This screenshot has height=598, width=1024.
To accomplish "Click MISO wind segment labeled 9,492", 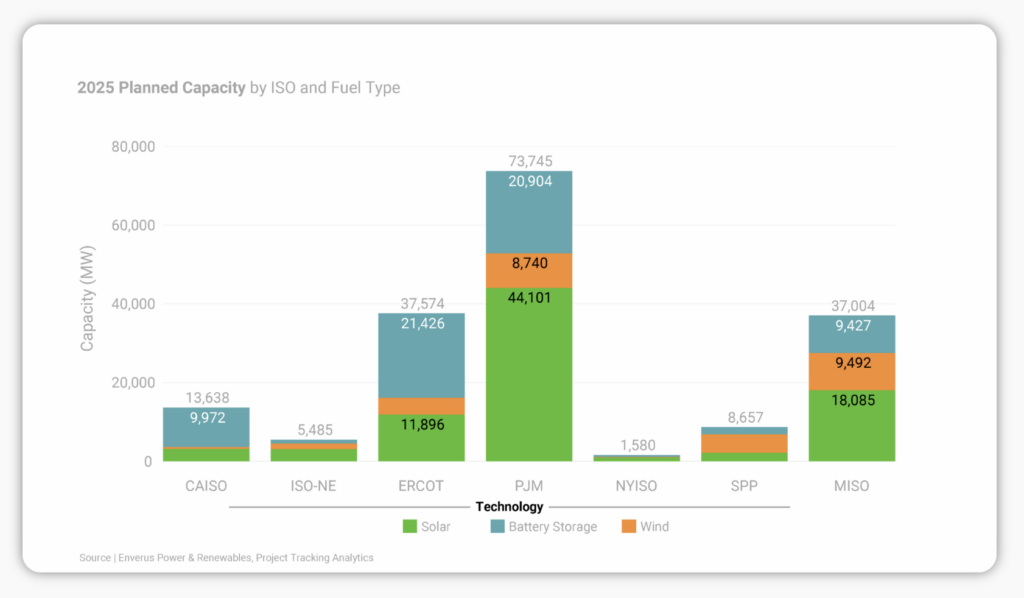I will coord(852,371).
